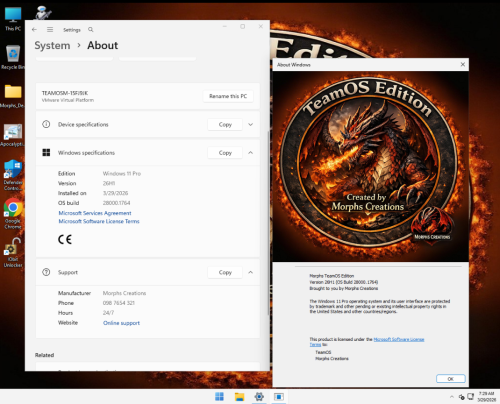The height and width of the screenshot is (404, 500).
Task: Open the Recycle Bin desktop icon
Action: pyautogui.click(x=13, y=57)
